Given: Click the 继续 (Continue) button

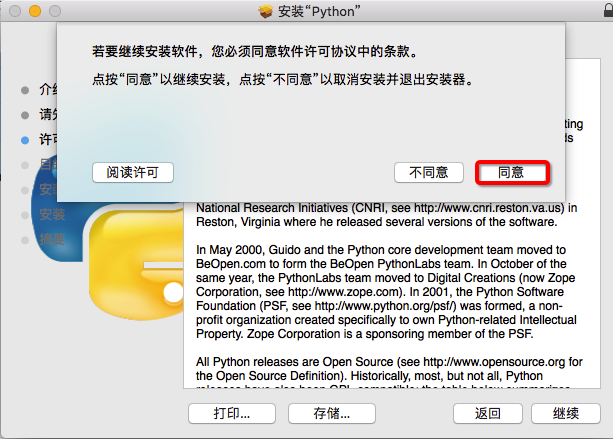Looking at the screenshot, I should [566, 413].
